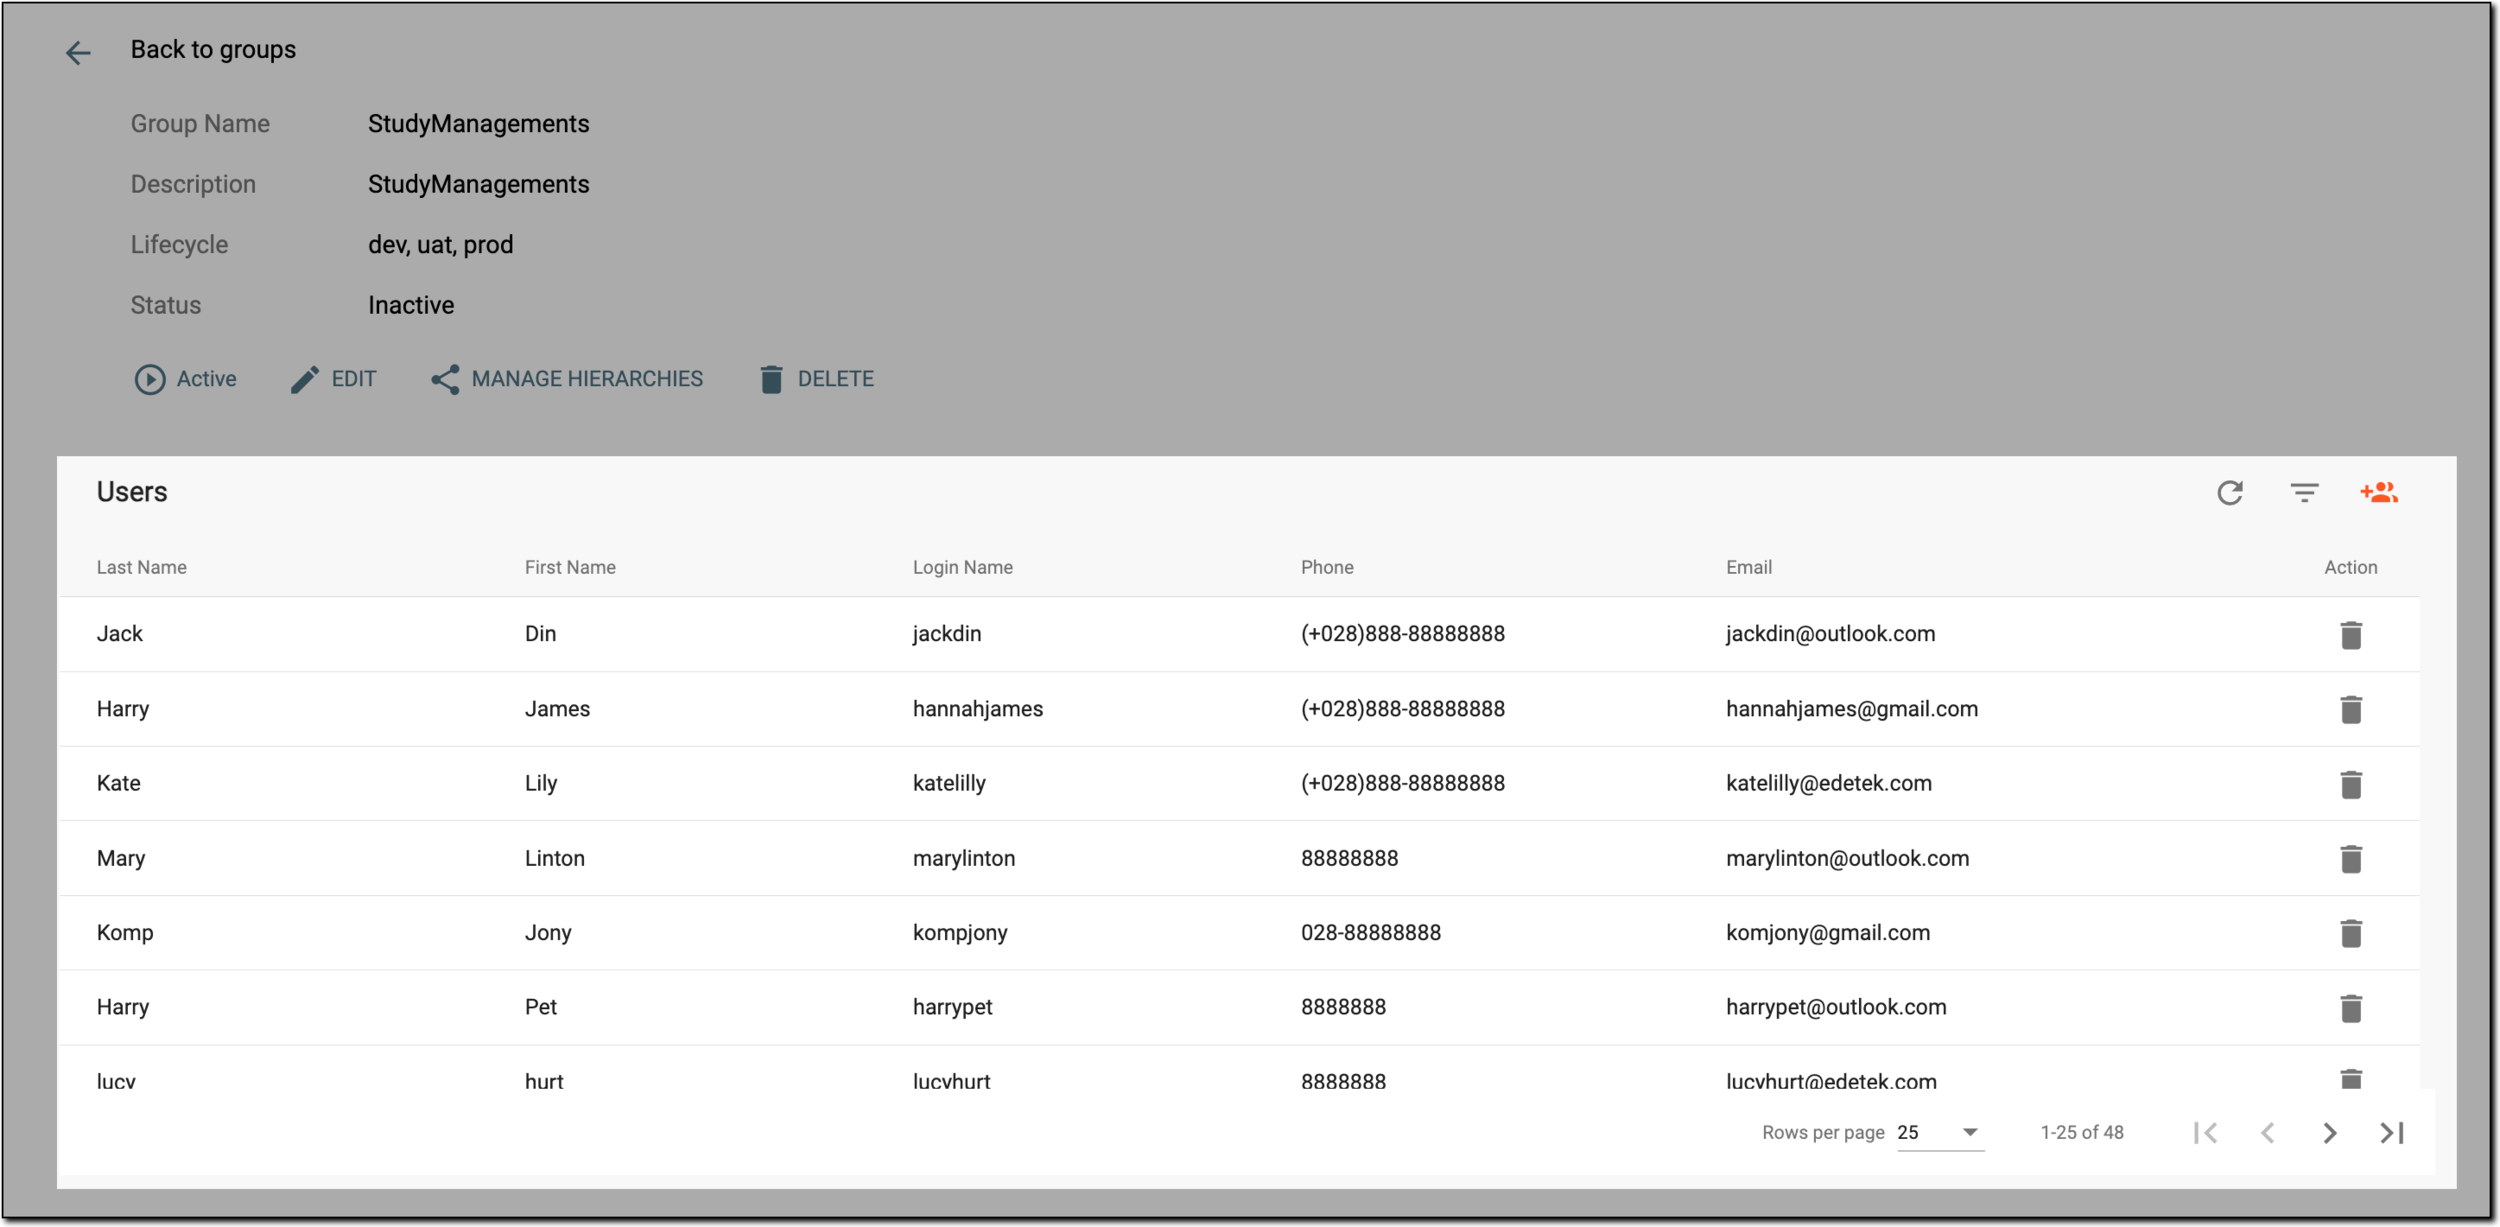
Task: Open the Back to groups link
Action: 213,50
